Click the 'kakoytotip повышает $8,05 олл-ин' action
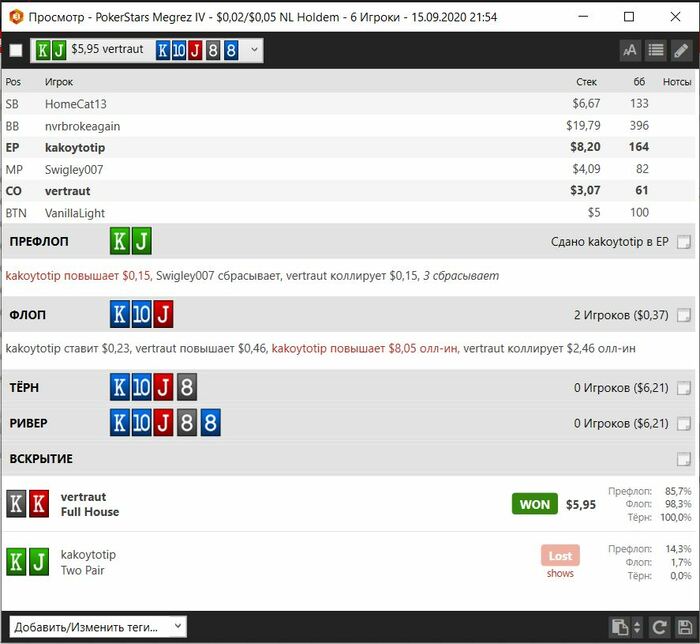 point(365,349)
